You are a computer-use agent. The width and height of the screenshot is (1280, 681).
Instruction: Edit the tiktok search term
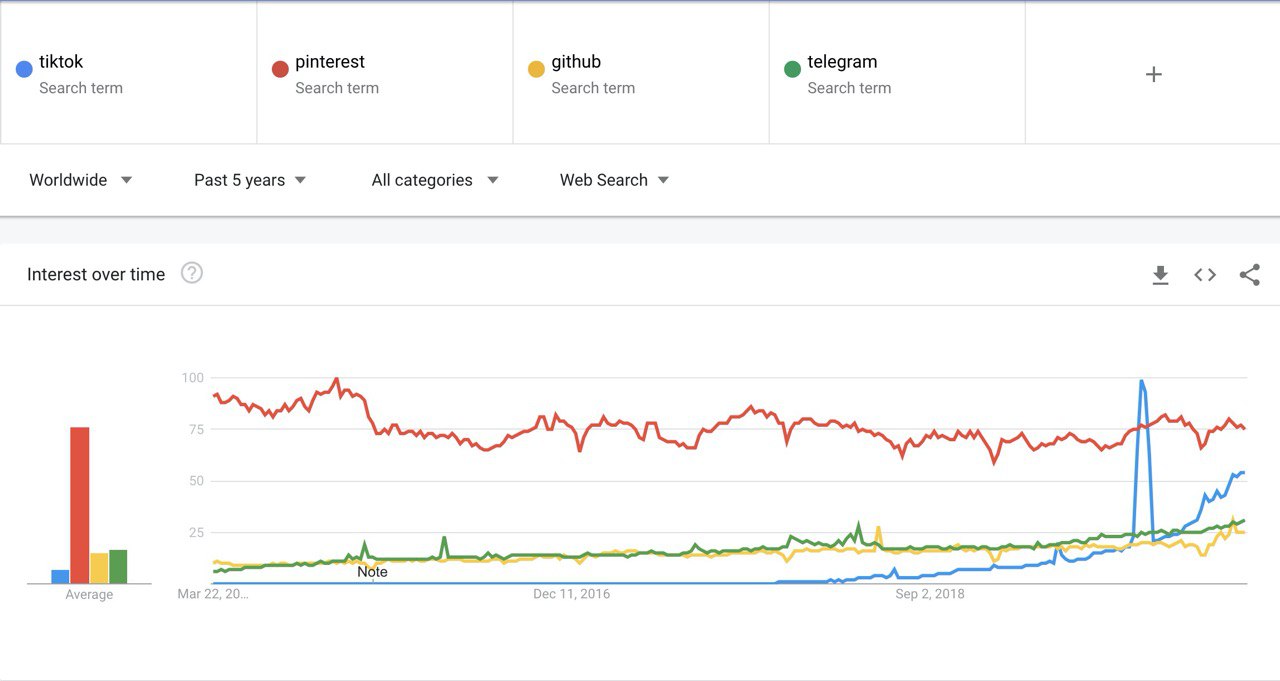(61, 62)
